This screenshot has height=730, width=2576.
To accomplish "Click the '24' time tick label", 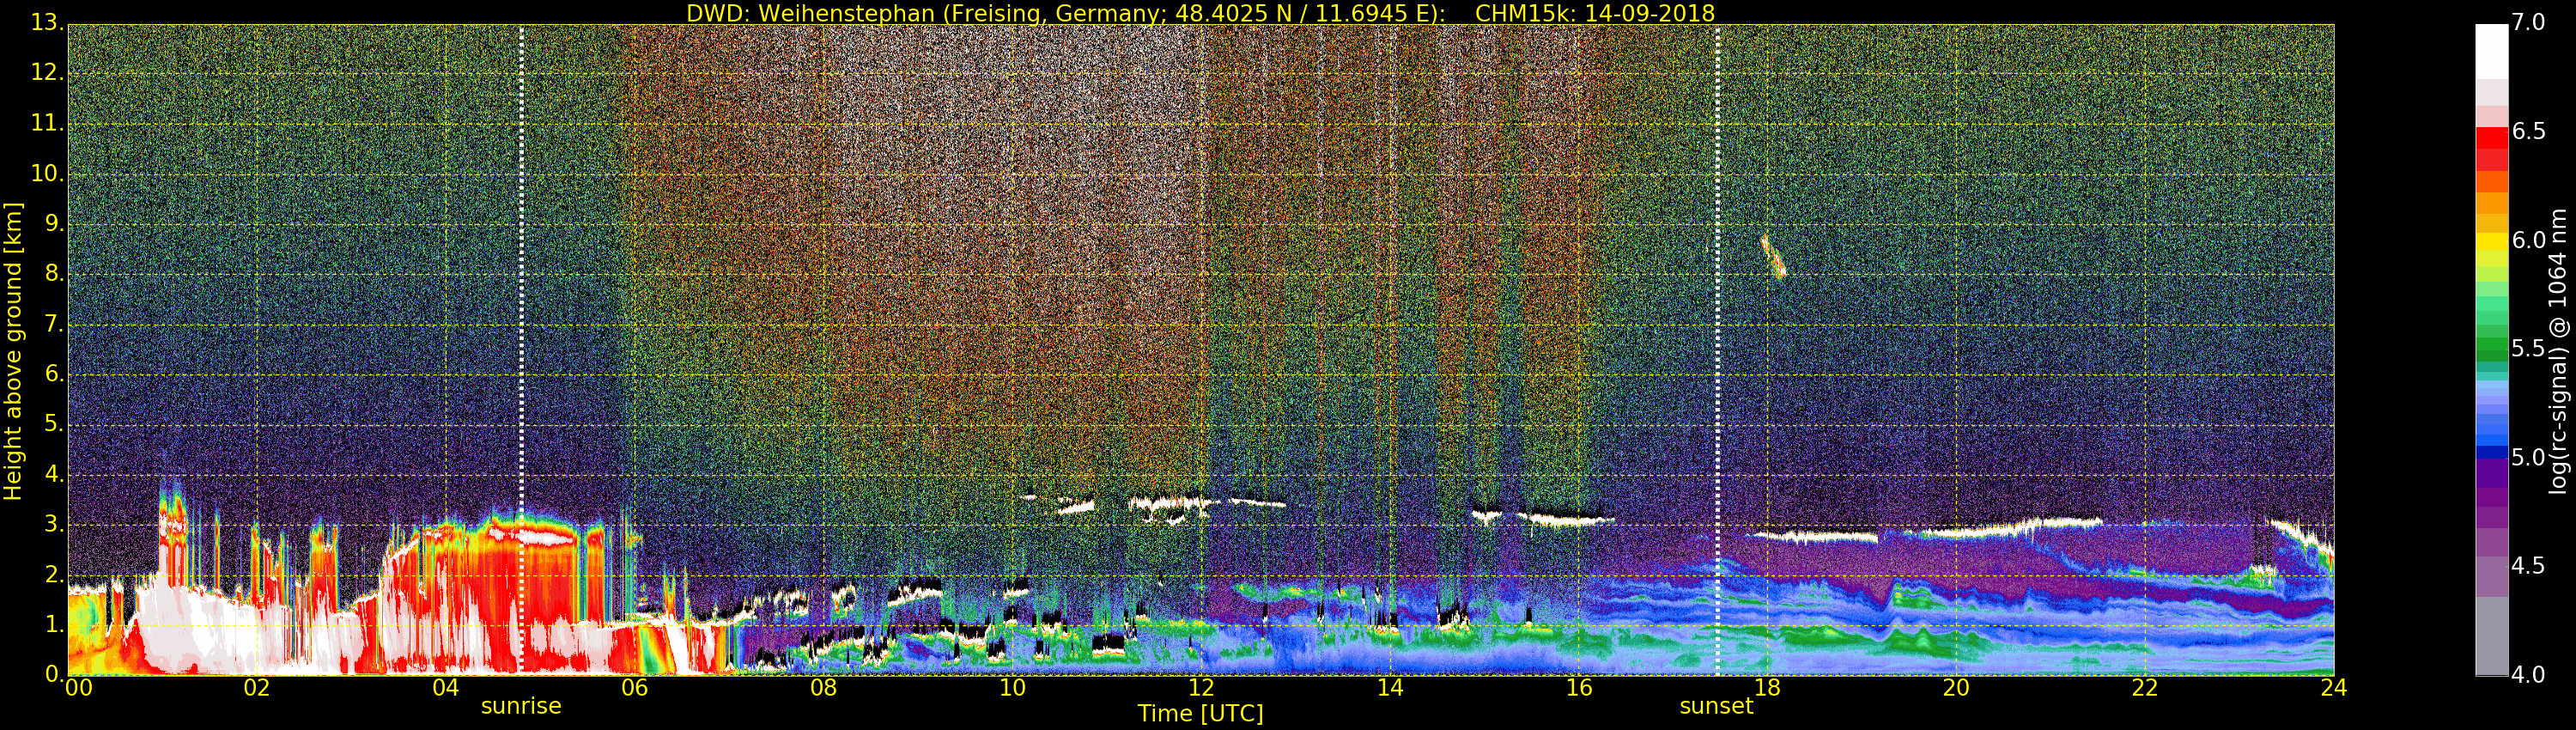I will click(x=2334, y=688).
